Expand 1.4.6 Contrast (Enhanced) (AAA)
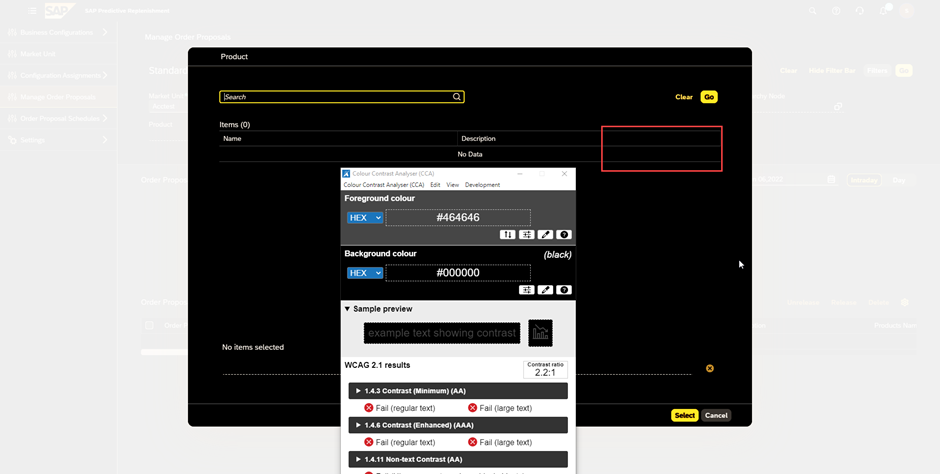 click(x=458, y=425)
